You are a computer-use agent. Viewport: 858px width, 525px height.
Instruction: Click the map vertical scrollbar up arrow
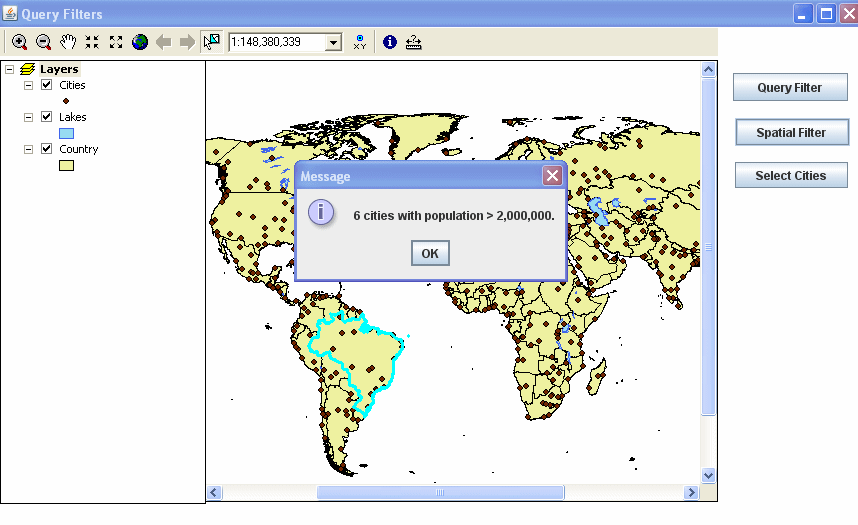(x=709, y=70)
